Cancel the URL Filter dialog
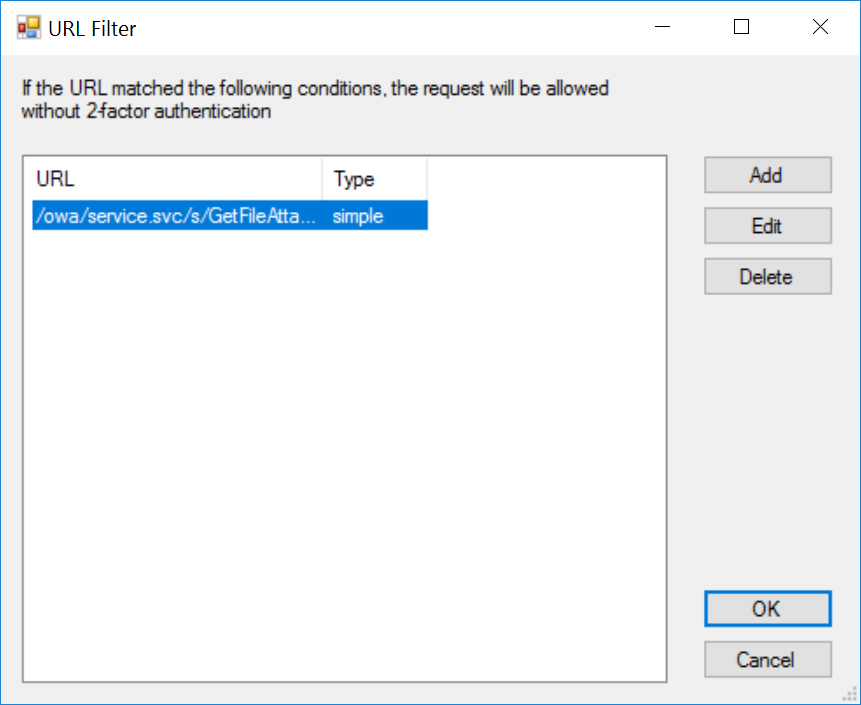Screen dimensions: 861x705 (x=767, y=660)
